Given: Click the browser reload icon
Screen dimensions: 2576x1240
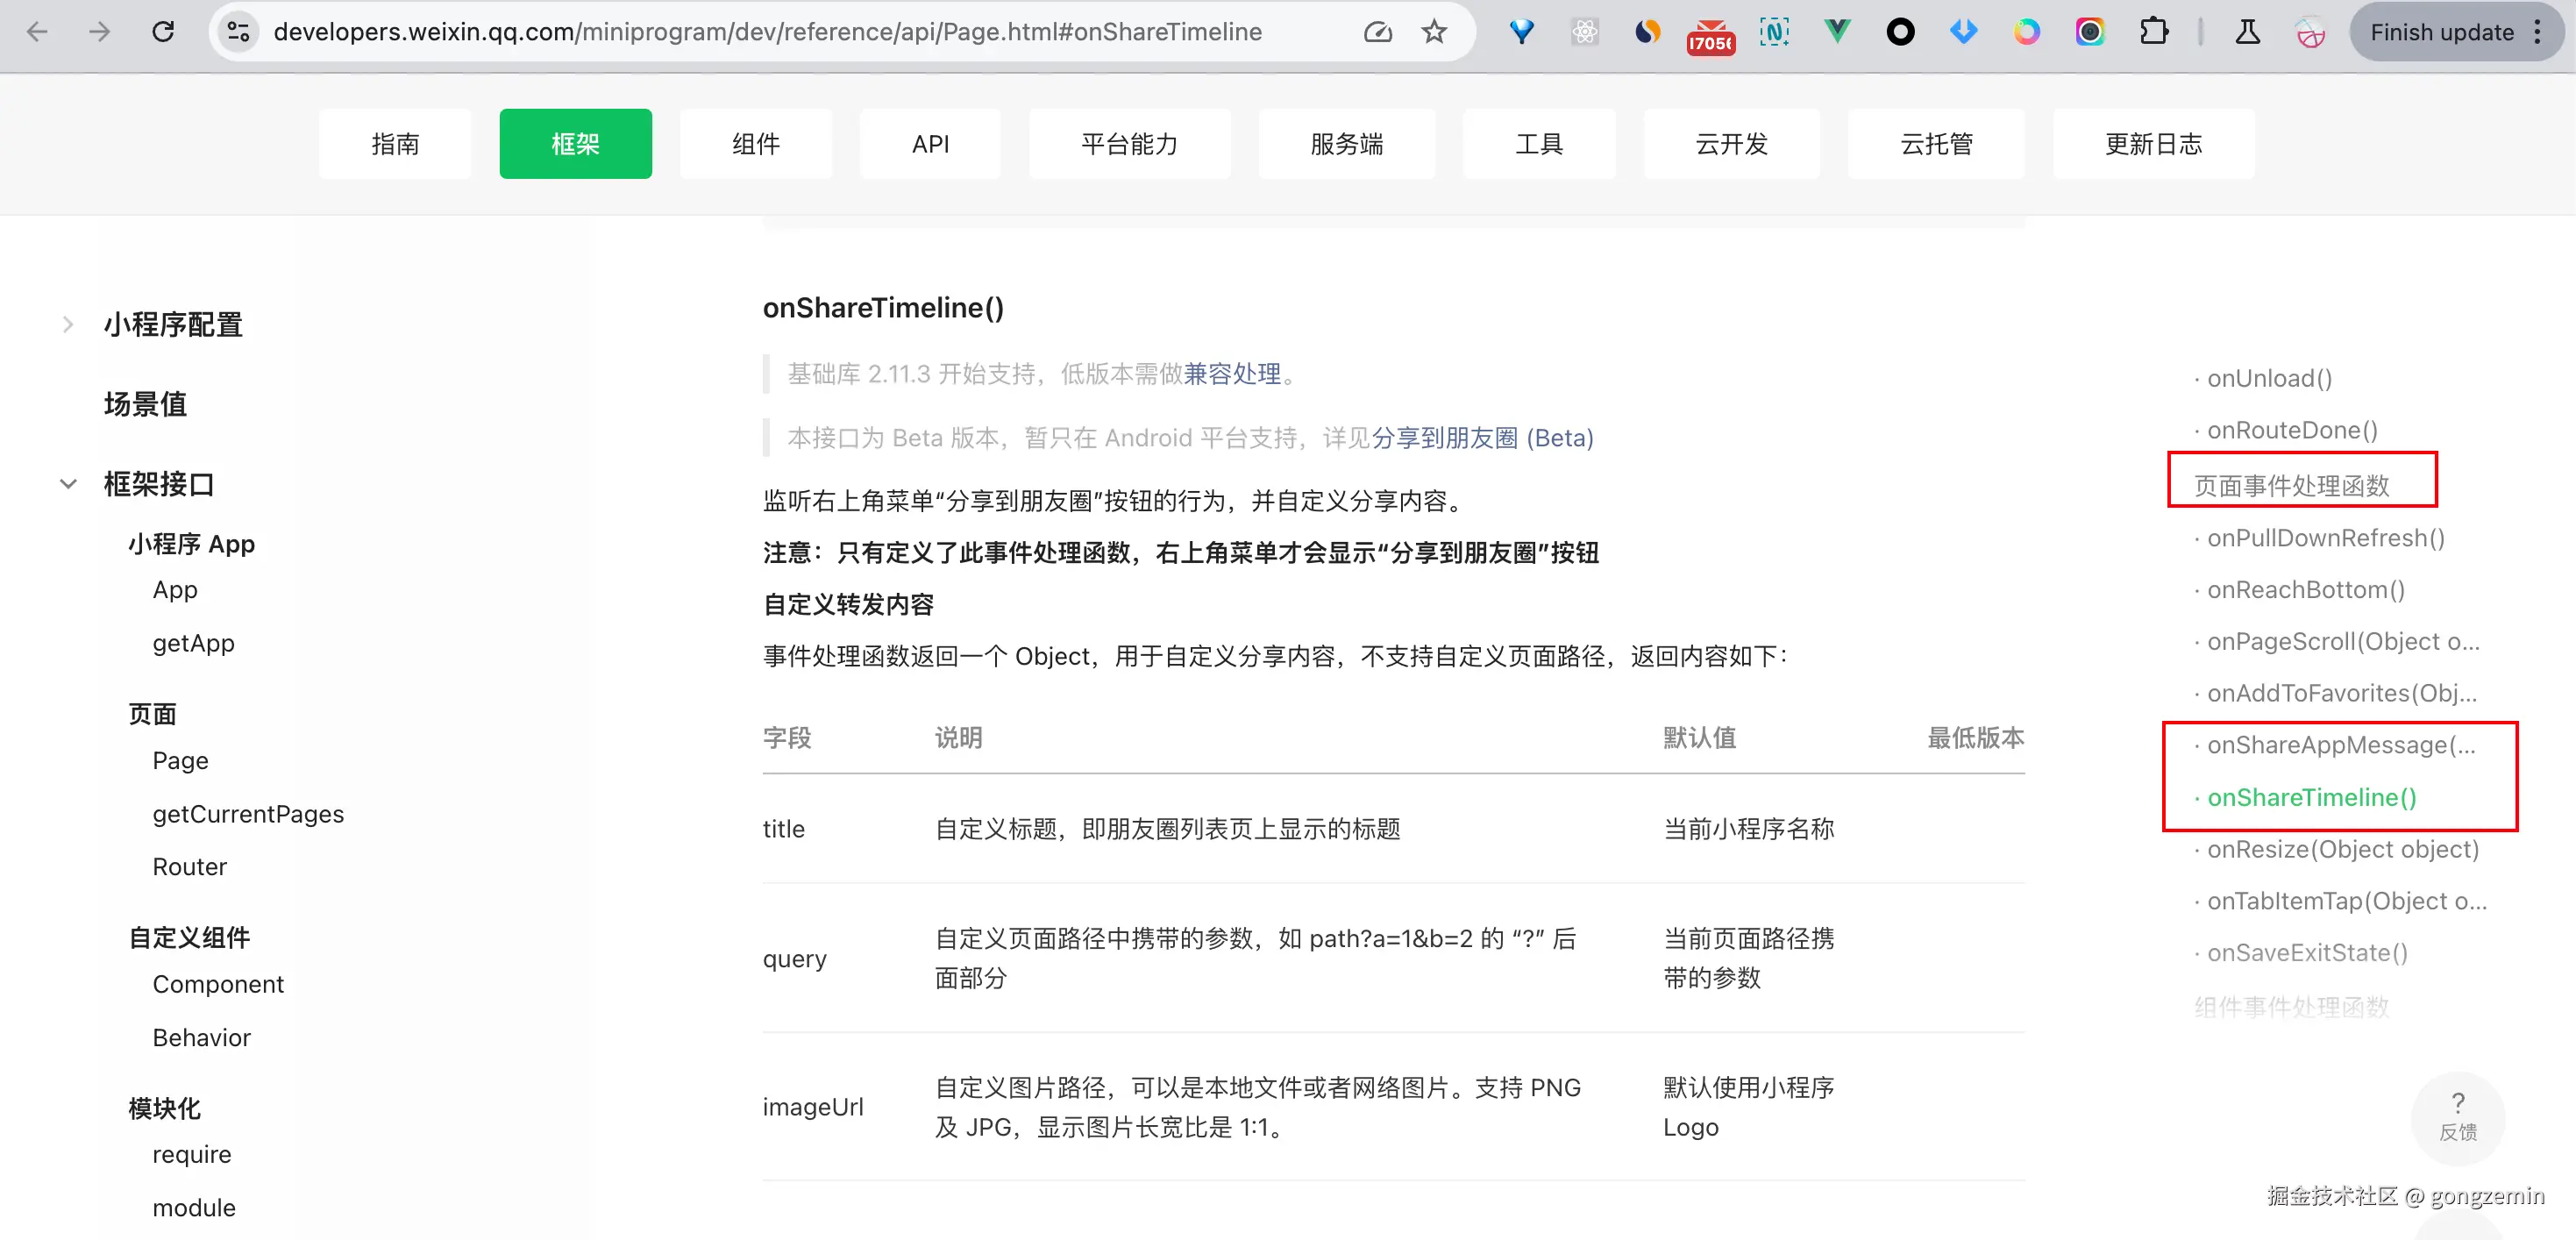Looking at the screenshot, I should tap(163, 32).
